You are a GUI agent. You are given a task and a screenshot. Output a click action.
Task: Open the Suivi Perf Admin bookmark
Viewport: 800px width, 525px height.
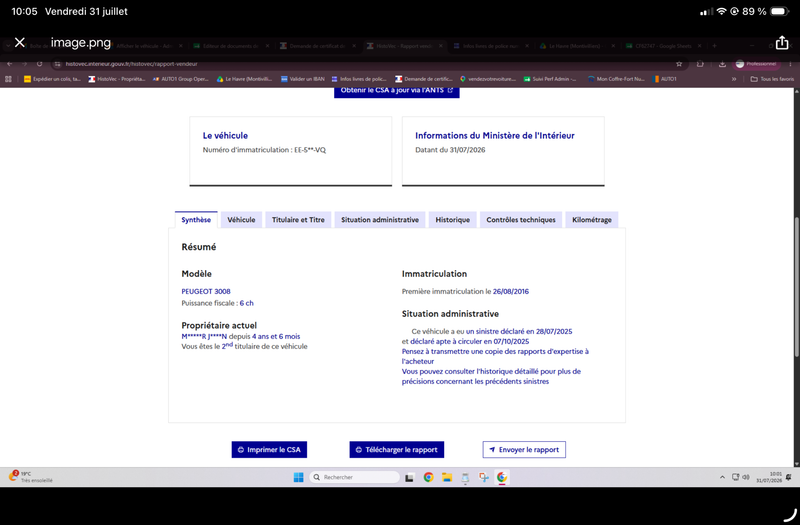(x=550, y=79)
